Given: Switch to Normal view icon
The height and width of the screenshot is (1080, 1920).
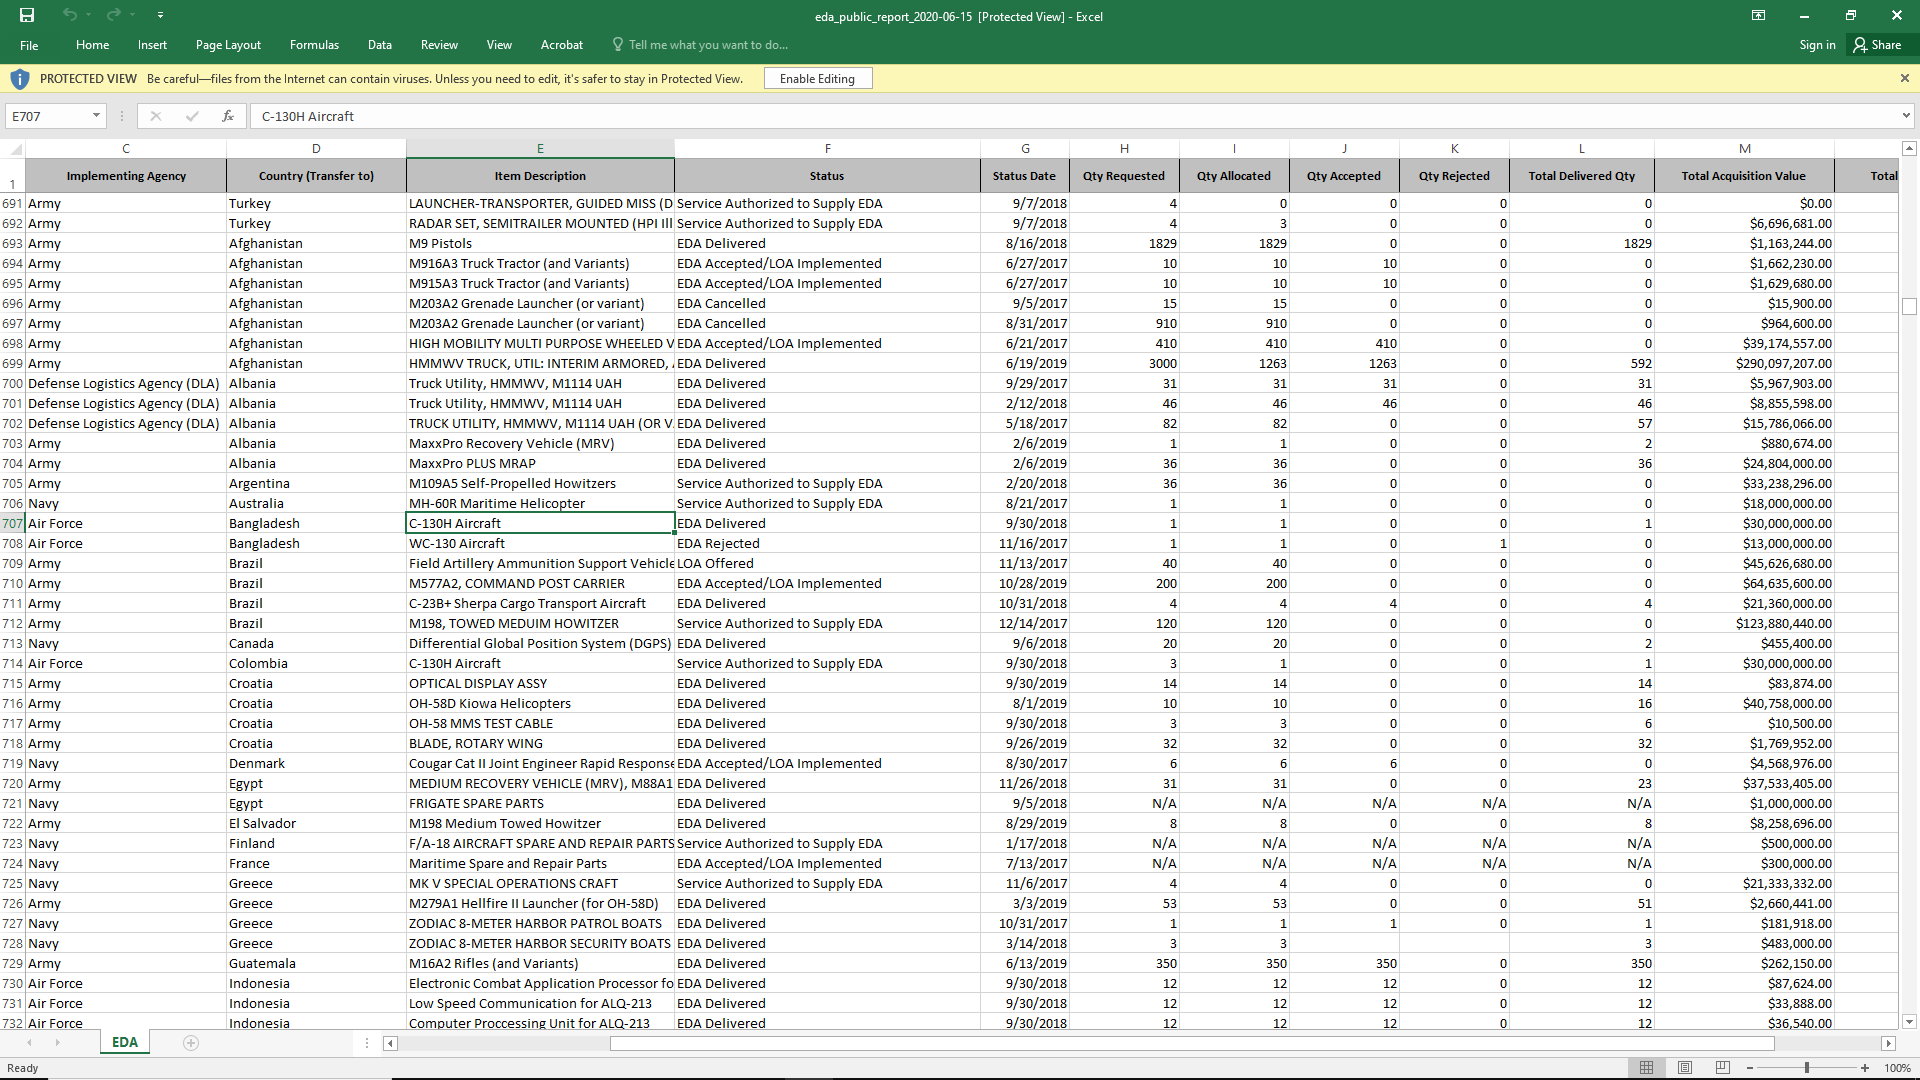Looking at the screenshot, I should click(x=1646, y=1068).
